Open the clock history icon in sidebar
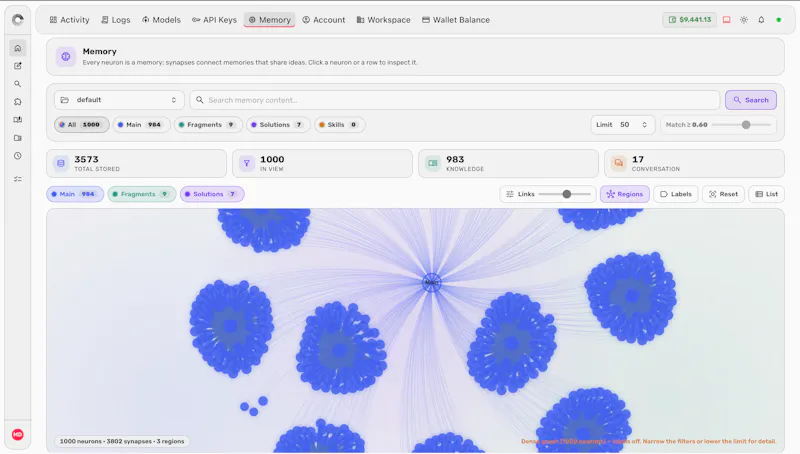 coord(18,156)
